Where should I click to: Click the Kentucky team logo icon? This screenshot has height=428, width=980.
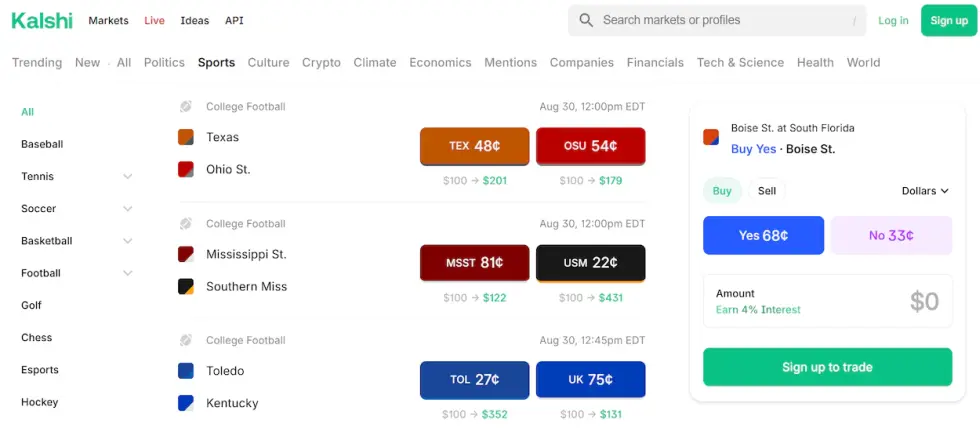pos(186,403)
